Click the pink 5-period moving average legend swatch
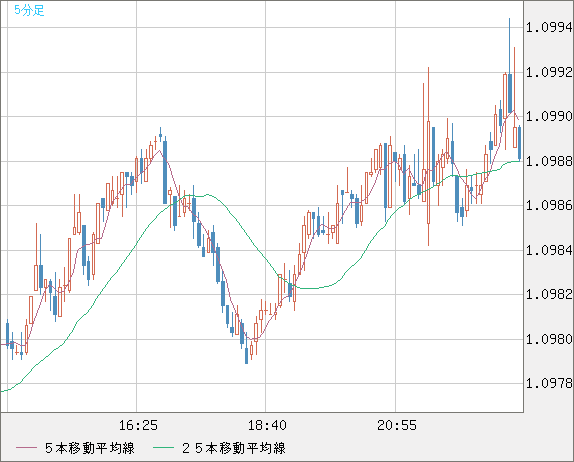Viewport: 574px width, 462px height. tap(26, 448)
